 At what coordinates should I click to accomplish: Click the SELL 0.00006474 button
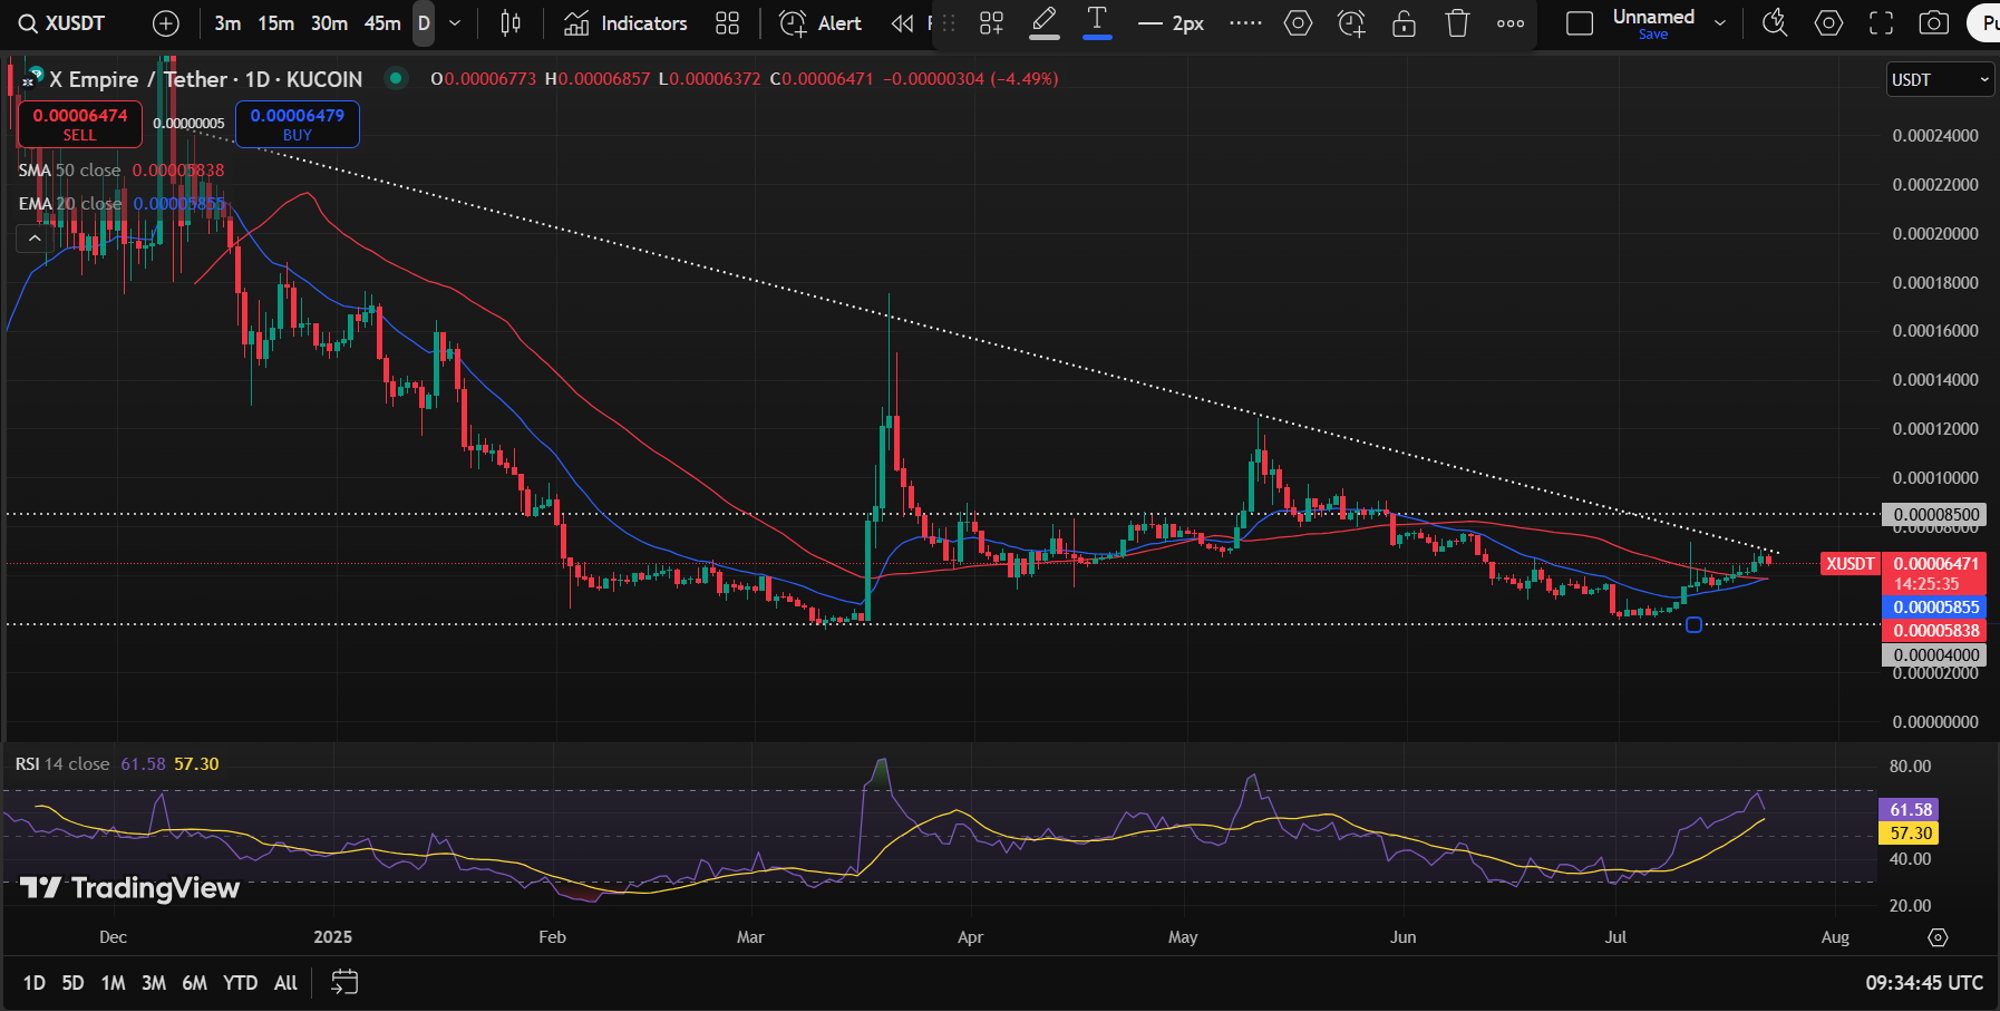point(80,125)
